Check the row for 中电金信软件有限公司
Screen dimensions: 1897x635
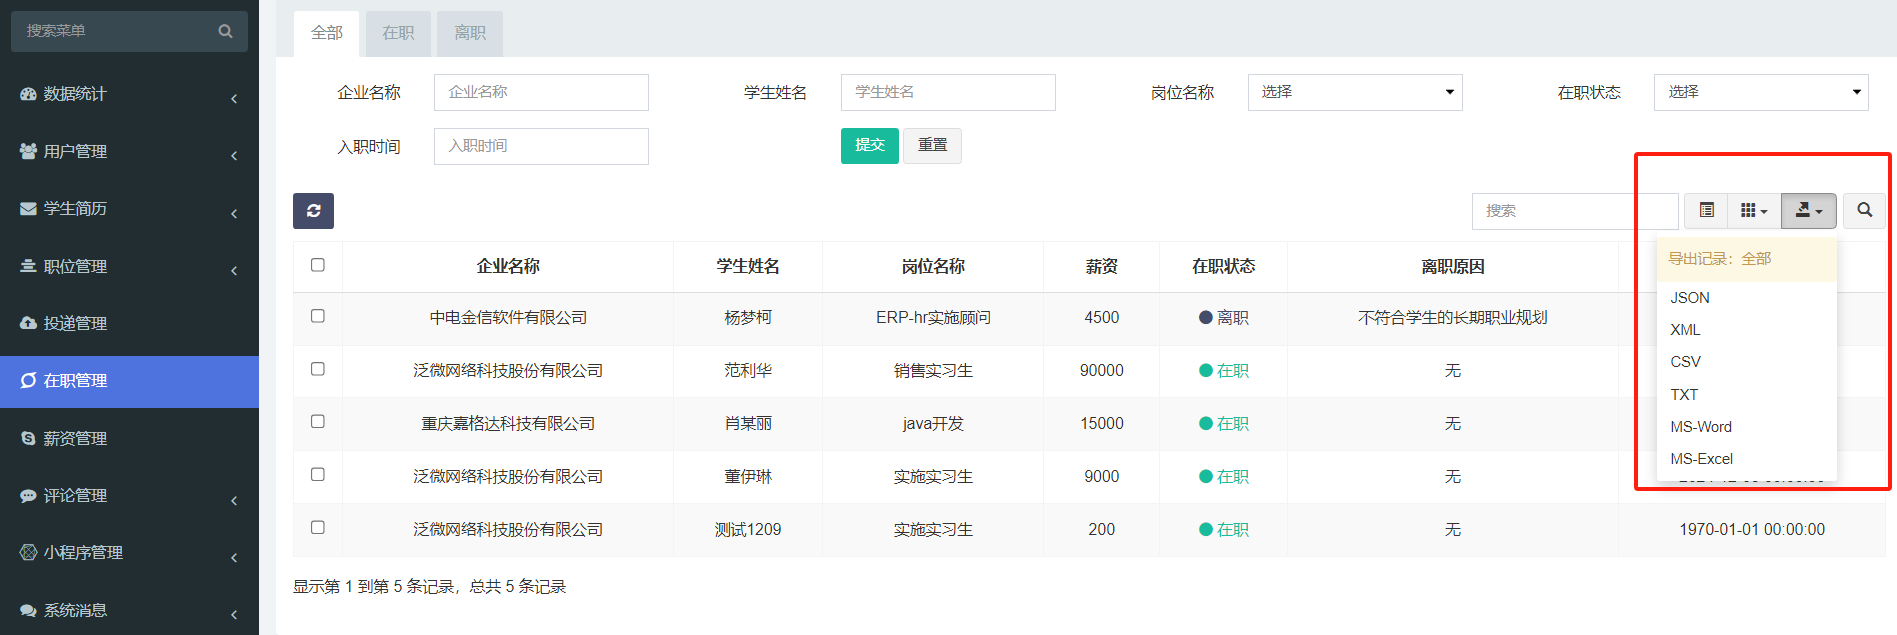[x=318, y=316]
